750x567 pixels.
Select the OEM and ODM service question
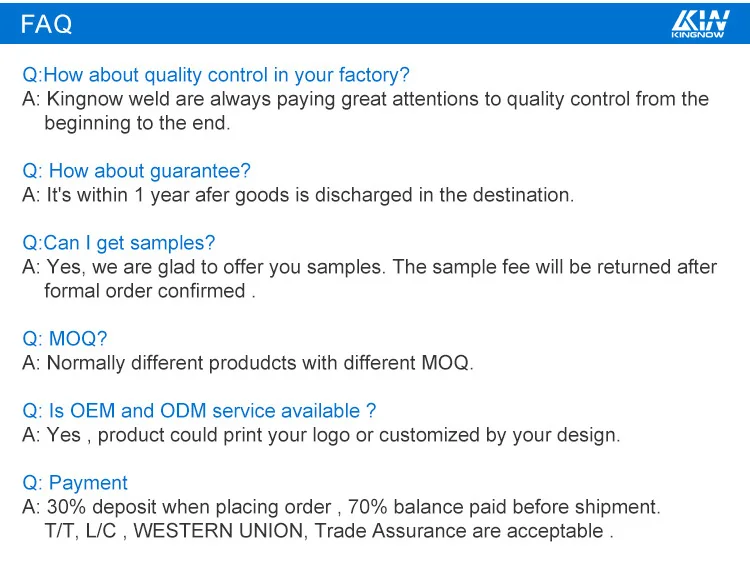tap(199, 411)
